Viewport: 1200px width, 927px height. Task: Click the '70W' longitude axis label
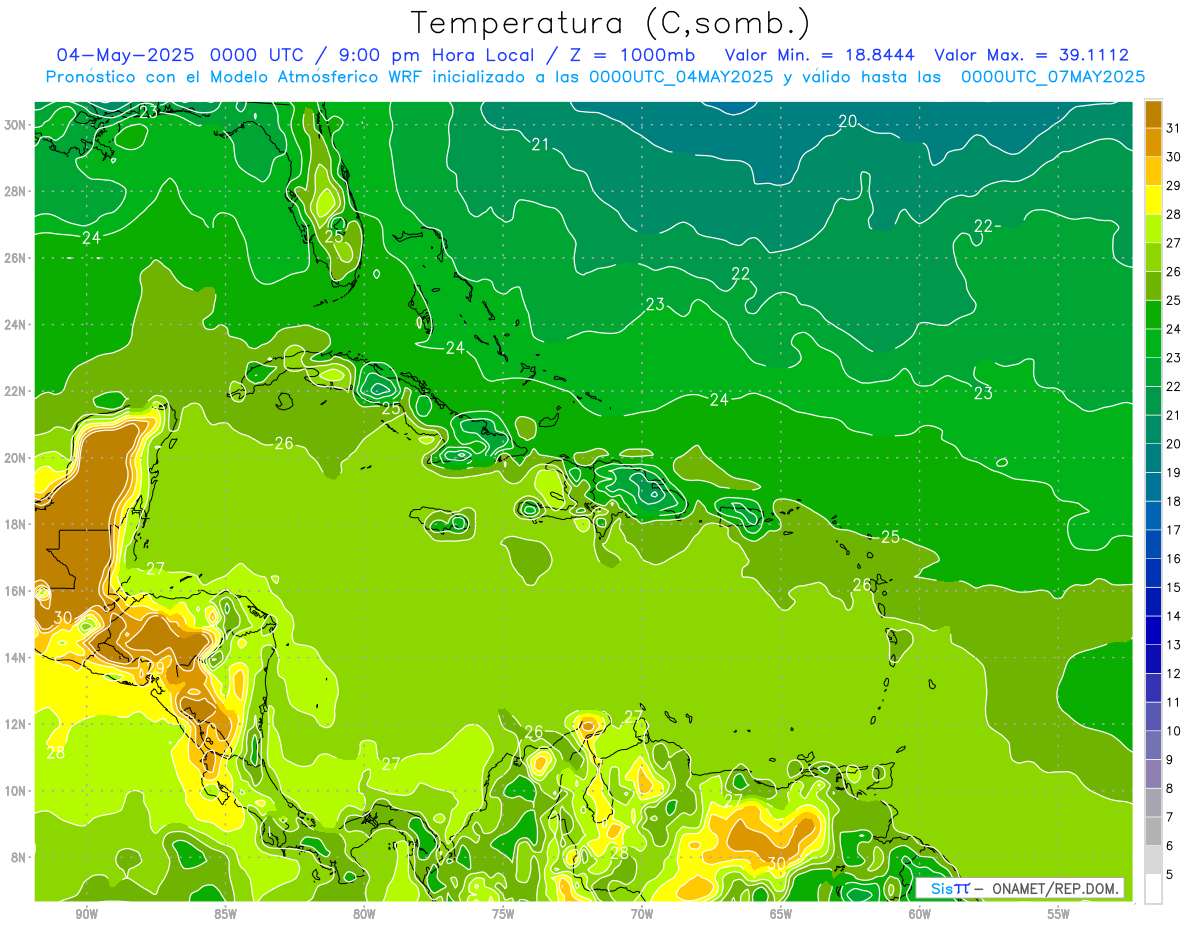pos(642,913)
